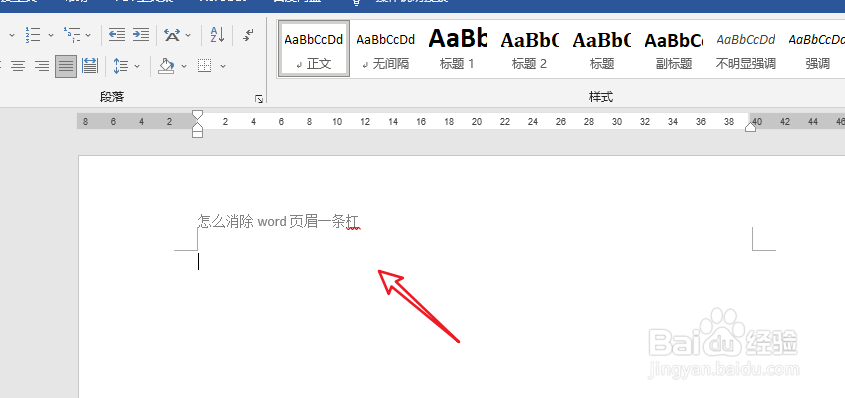Click 段落 group label
The height and width of the screenshot is (398, 845).
click(113, 97)
